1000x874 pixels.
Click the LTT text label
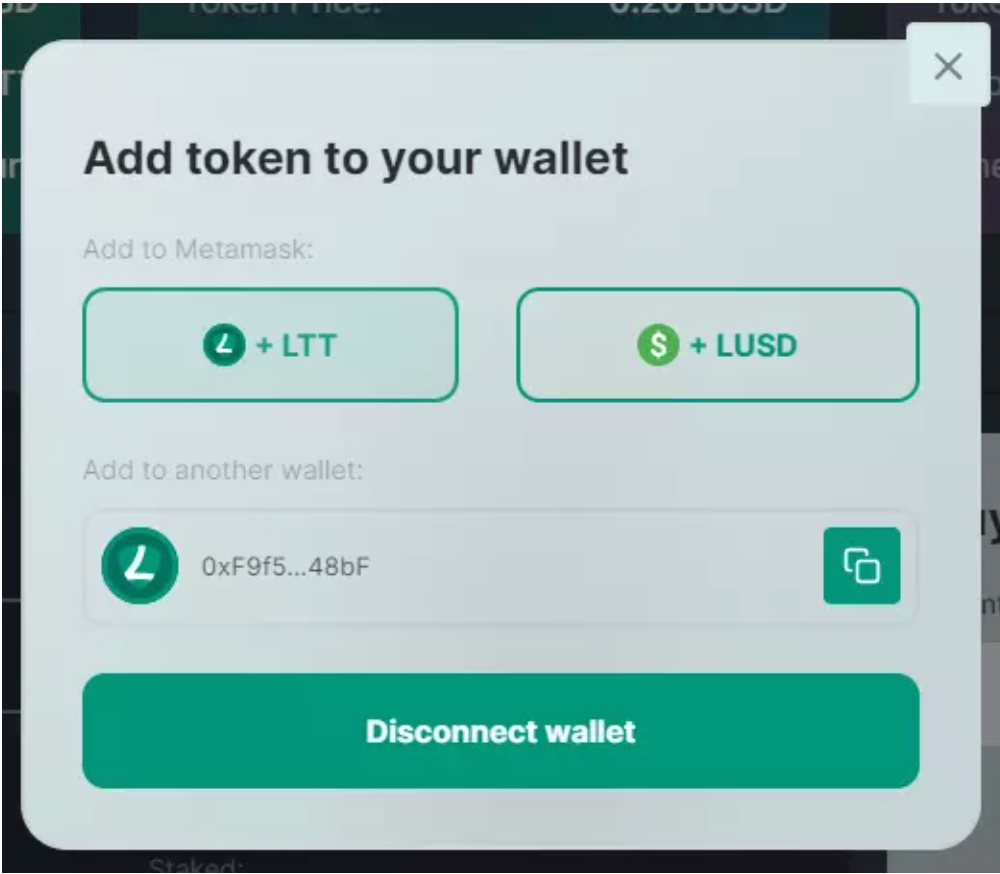click(x=309, y=346)
